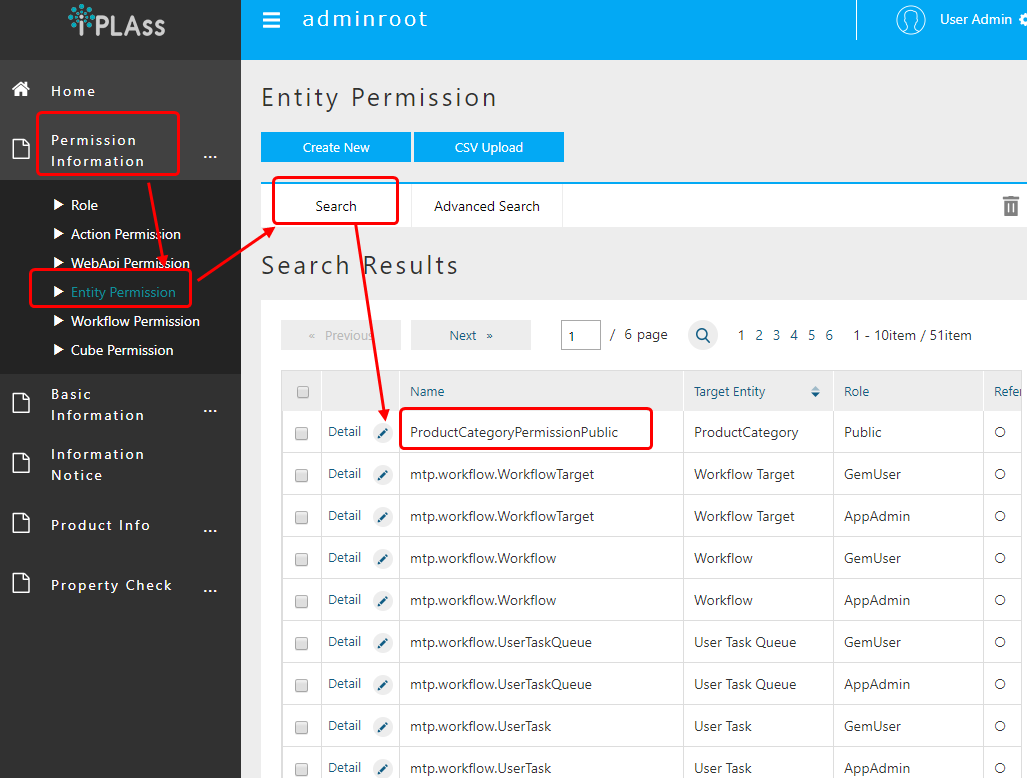Expand Product Info ellipsis menu
This screenshot has height=778, width=1027.
click(x=210, y=530)
